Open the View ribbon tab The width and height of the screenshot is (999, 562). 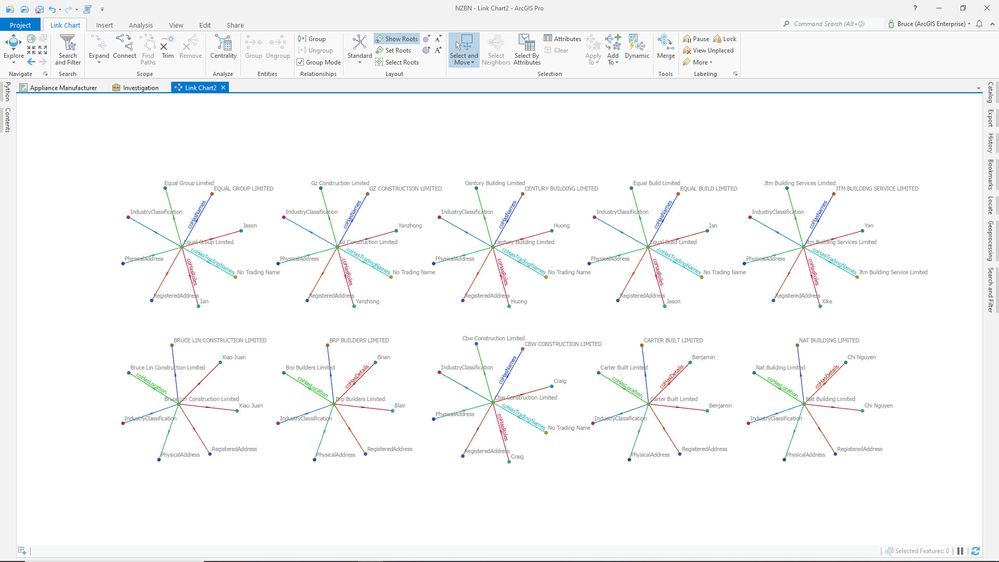click(176, 25)
